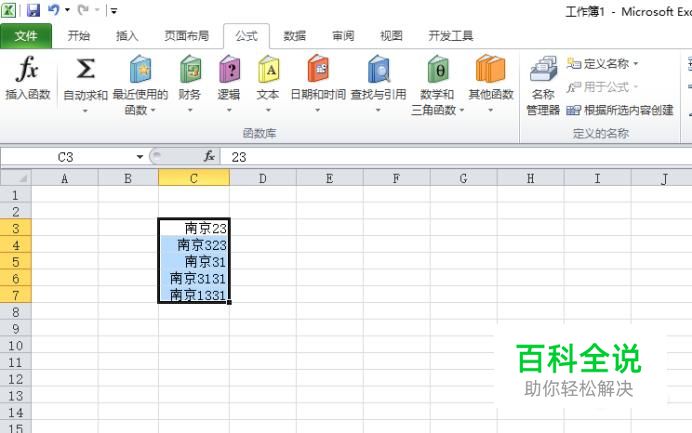This screenshot has height=433, width=692.
Task: Click Define Name (定义名称) button
Action: (x=598, y=64)
